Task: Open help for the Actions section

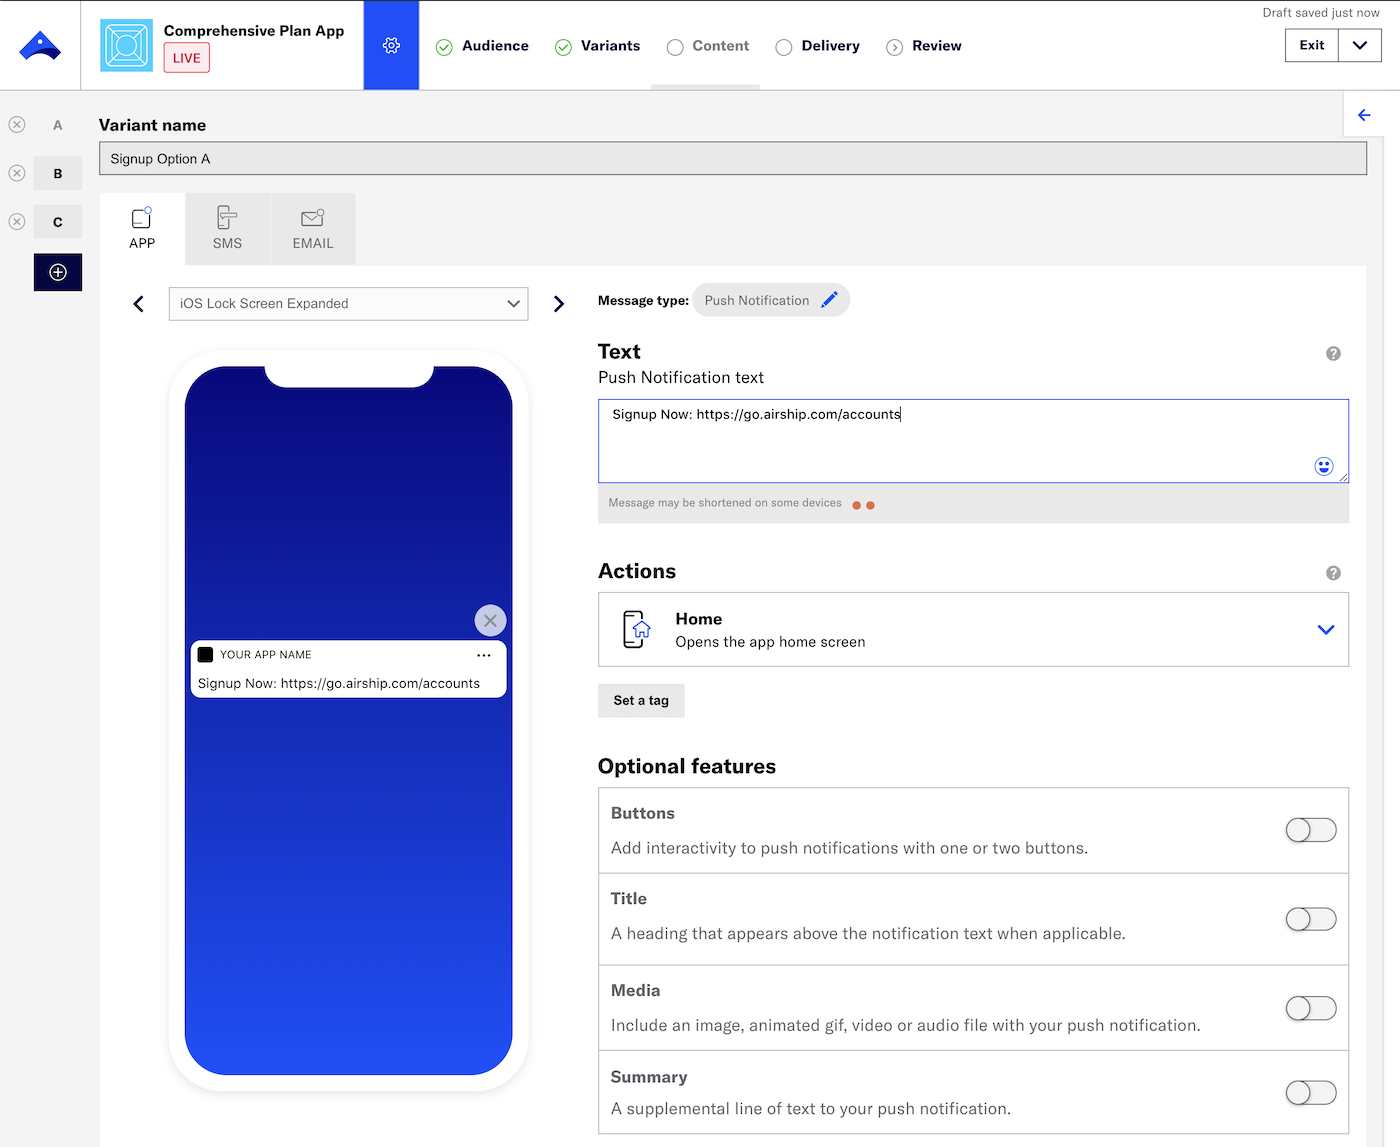Action: [1333, 573]
